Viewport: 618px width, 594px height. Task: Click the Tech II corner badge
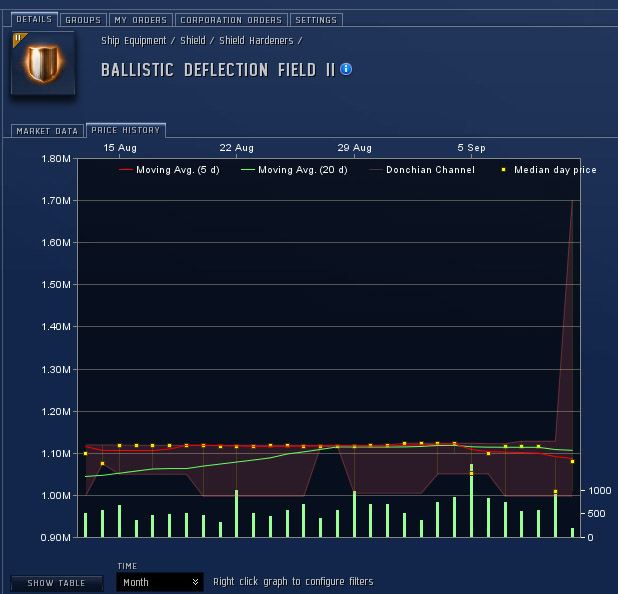(x=19, y=39)
